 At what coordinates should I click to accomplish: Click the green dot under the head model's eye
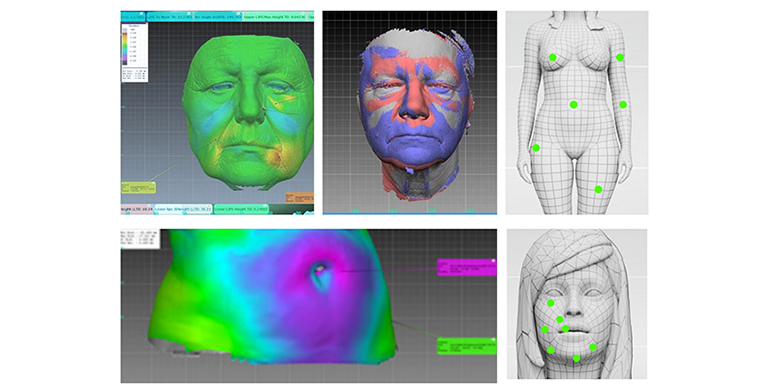(x=550, y=303)
